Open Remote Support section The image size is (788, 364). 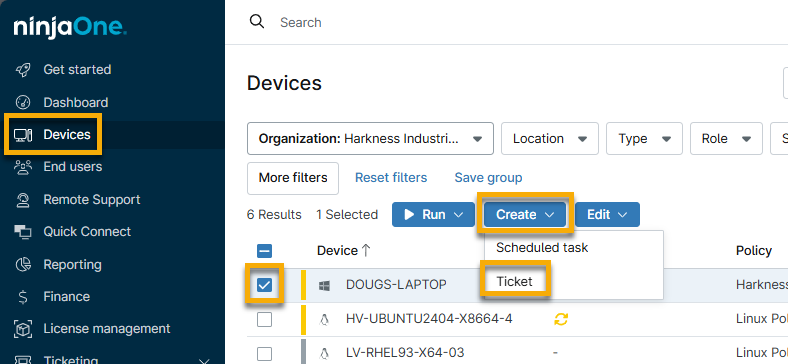[92, 200]
